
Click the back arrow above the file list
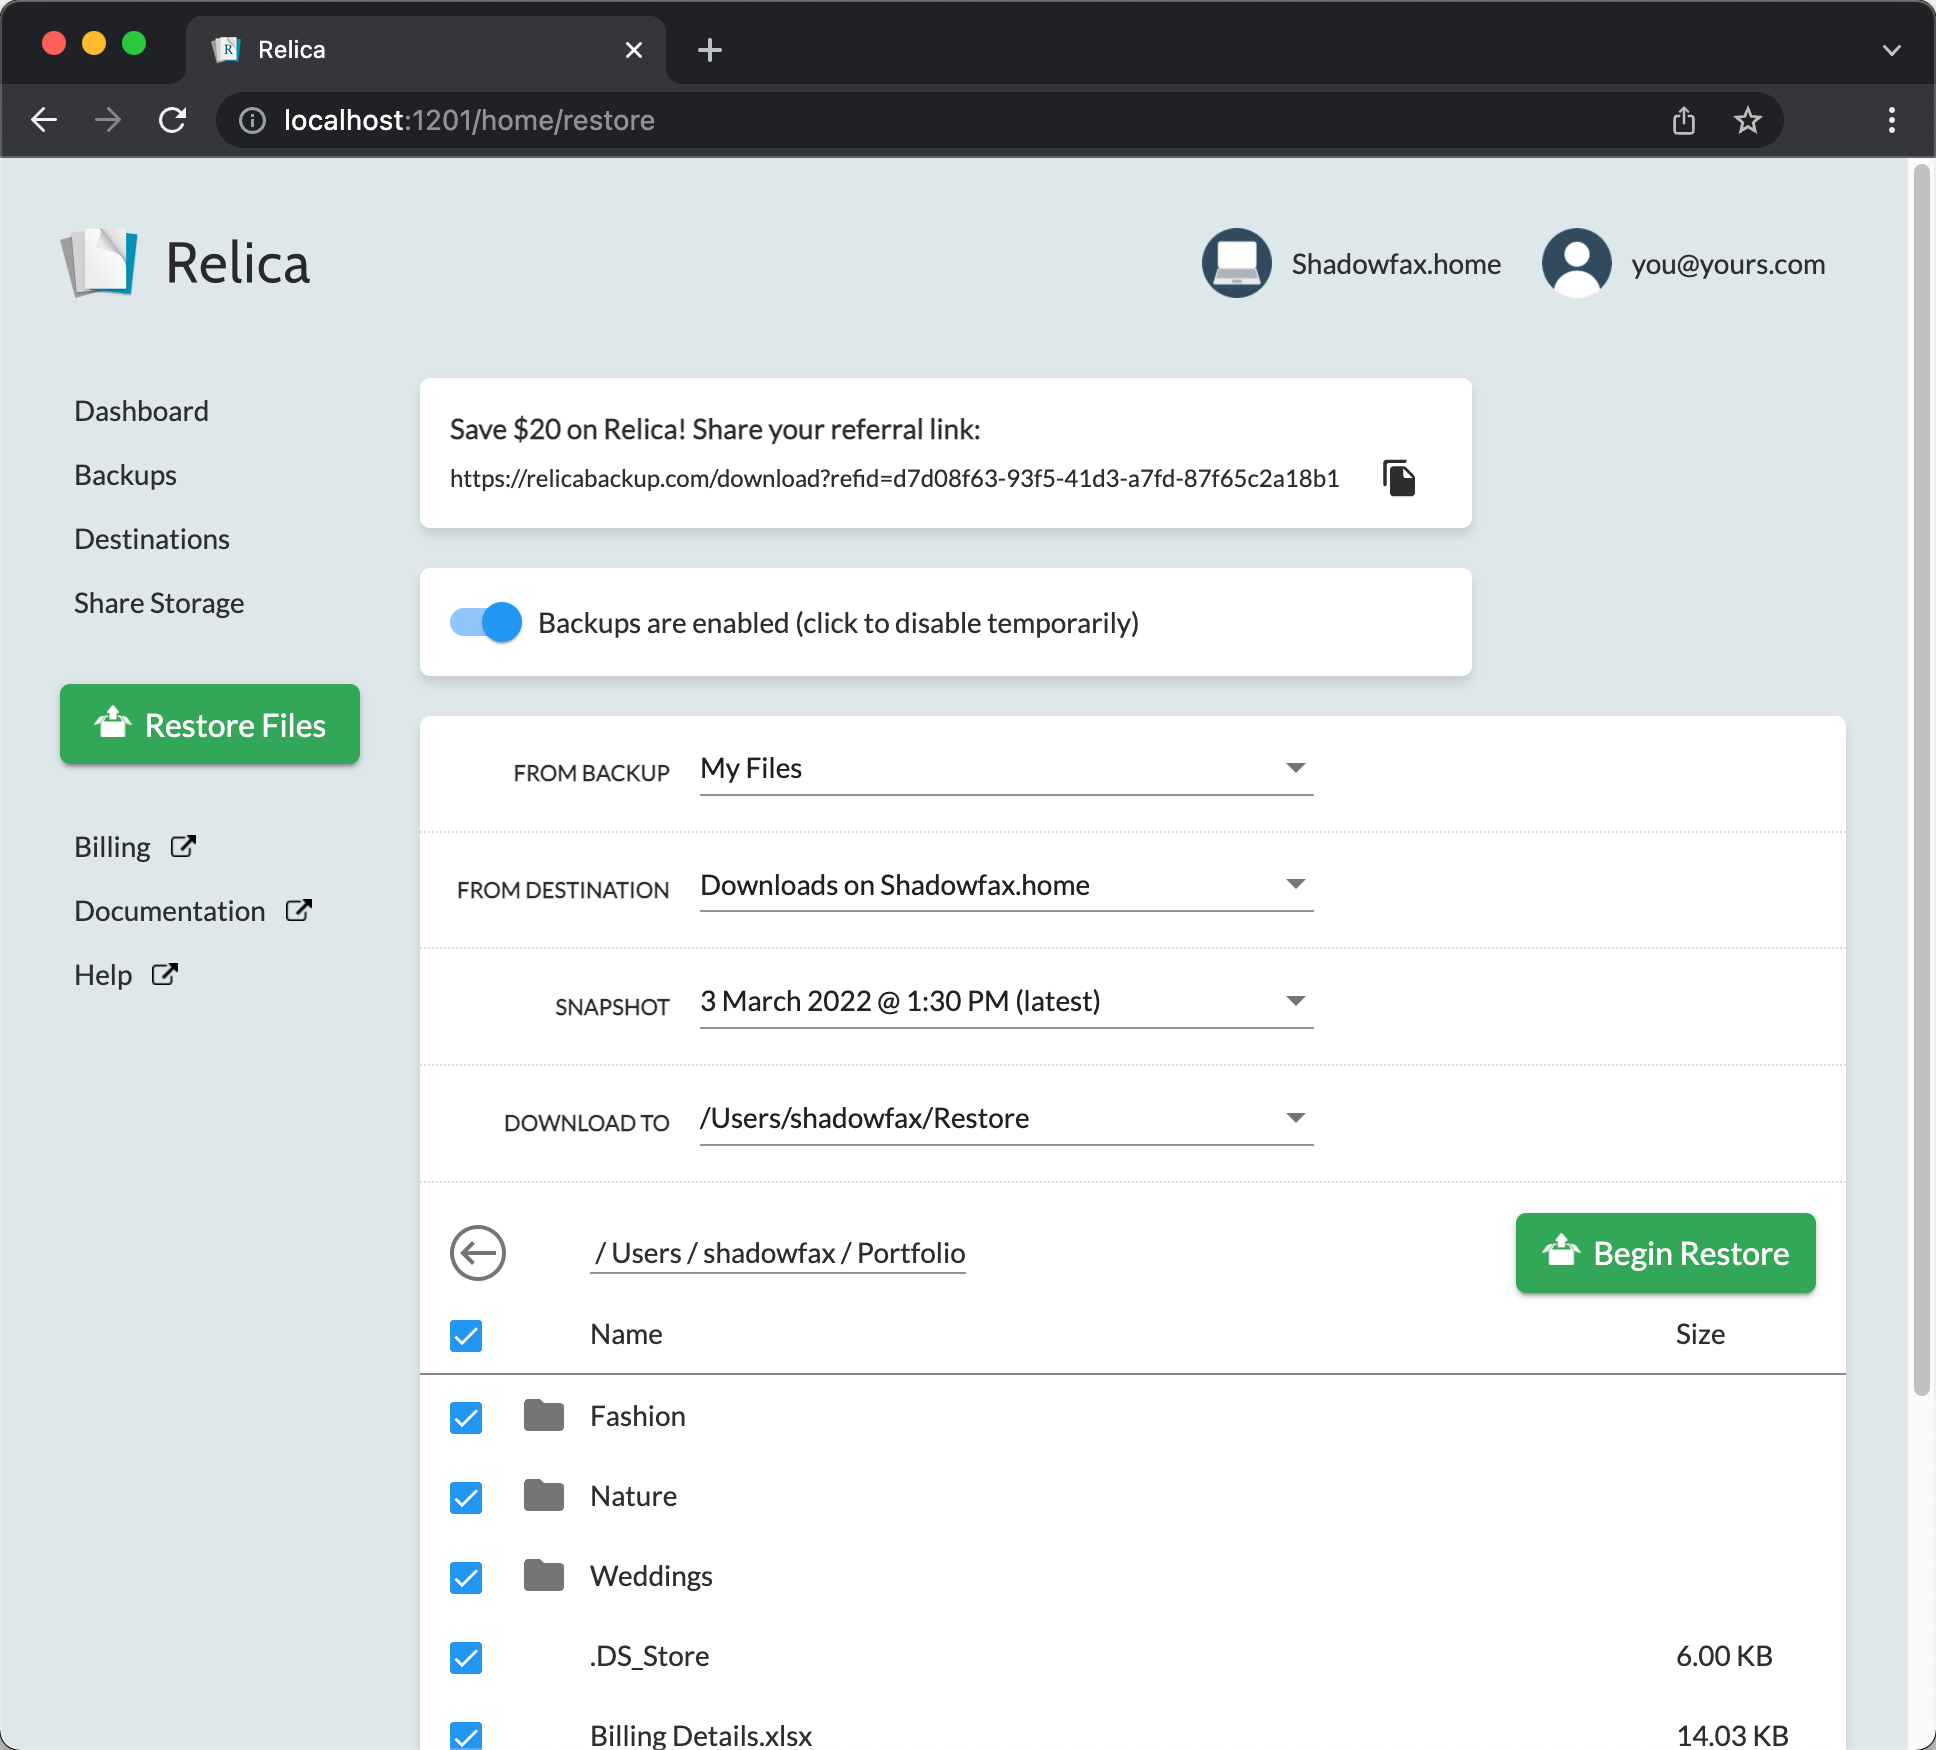click(x=478, y=1253)
